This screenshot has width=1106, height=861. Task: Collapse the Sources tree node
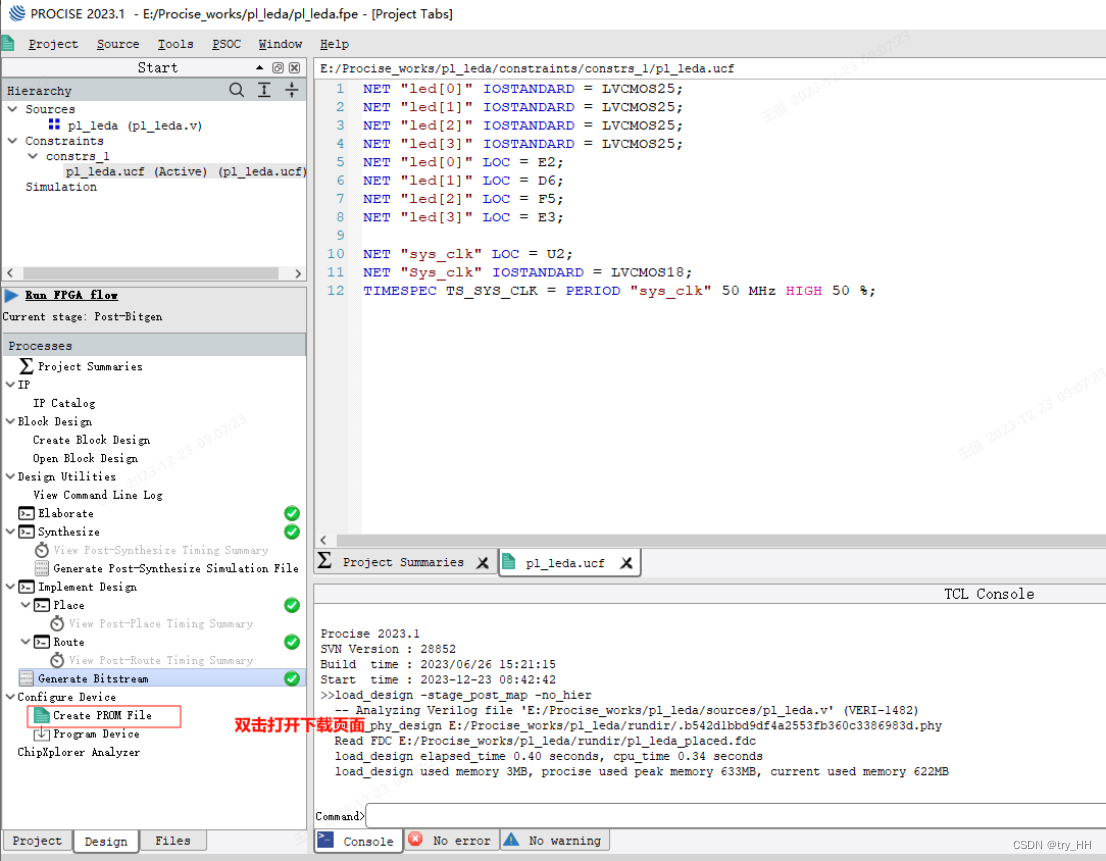(12, 109)
